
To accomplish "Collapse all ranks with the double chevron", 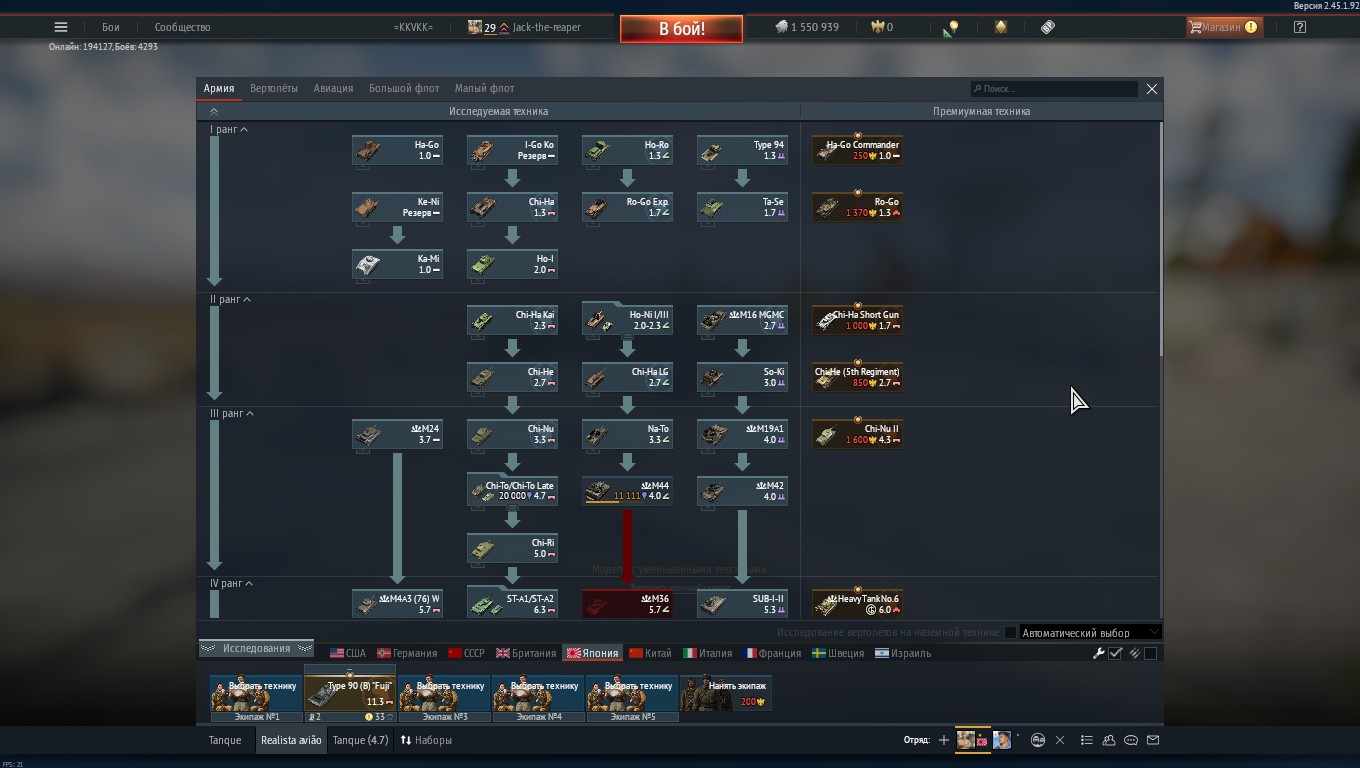I will point(213,112).
